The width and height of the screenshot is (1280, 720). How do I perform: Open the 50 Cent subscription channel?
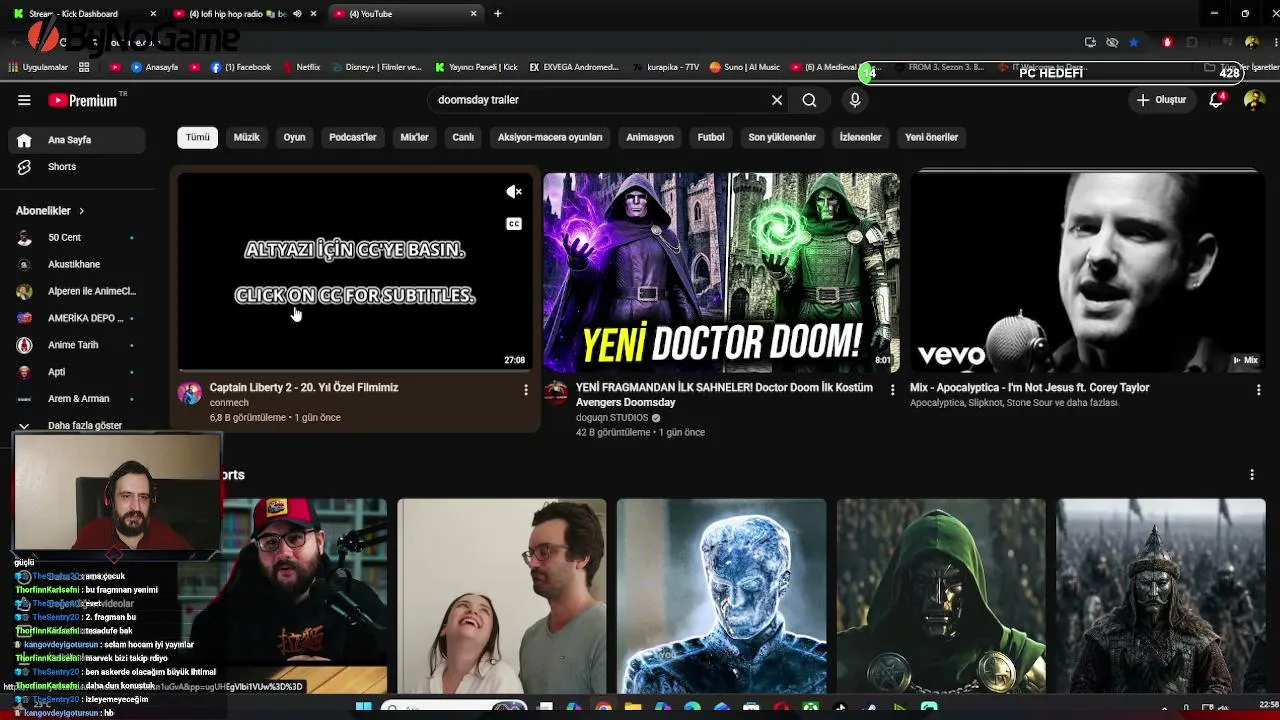75,238
